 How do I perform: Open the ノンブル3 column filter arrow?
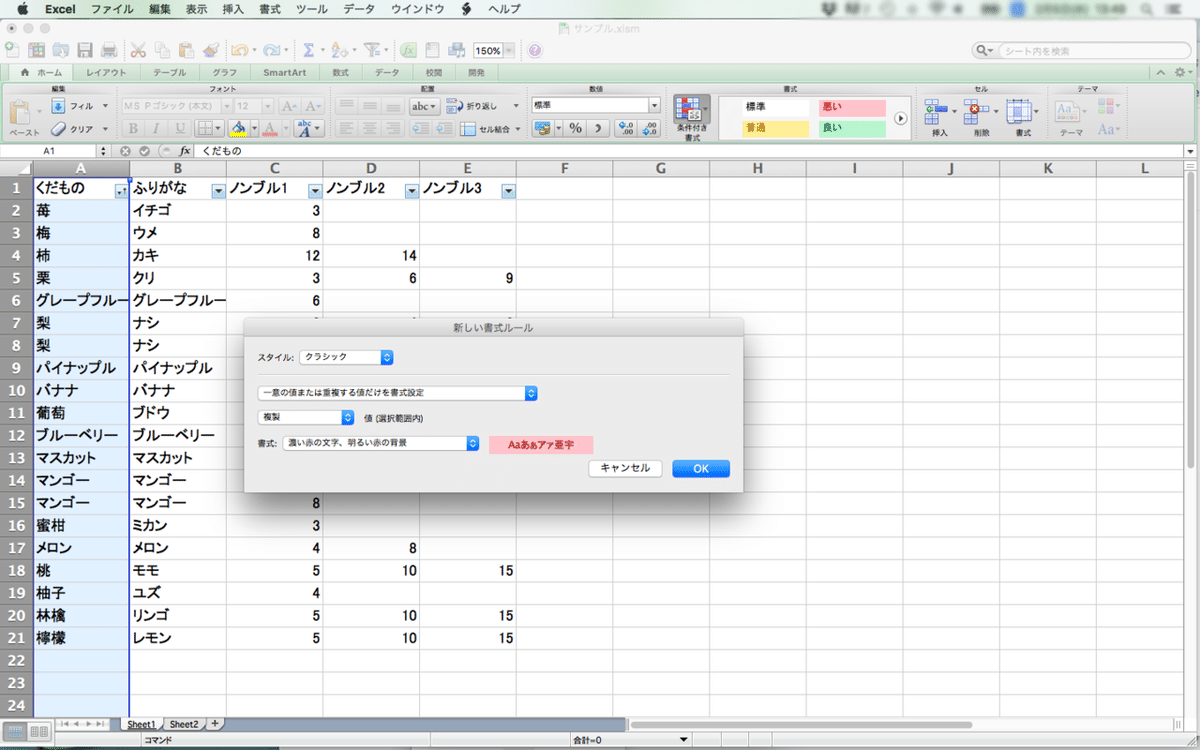tap(508, 191)
